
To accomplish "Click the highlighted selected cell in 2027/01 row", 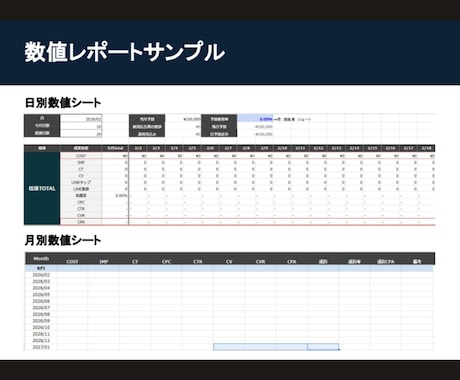I will tap(323, 347).
